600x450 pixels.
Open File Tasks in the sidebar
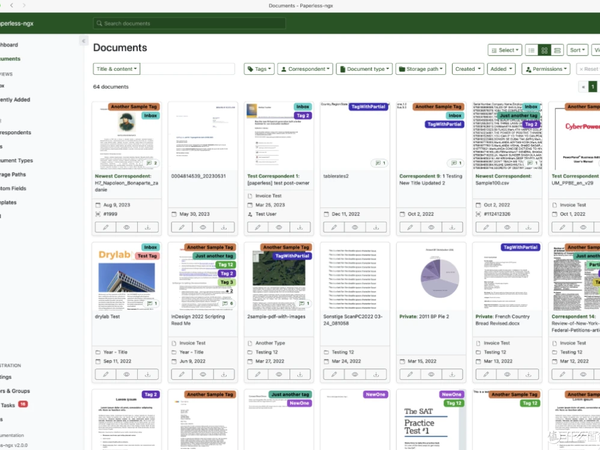pos(14,405)
